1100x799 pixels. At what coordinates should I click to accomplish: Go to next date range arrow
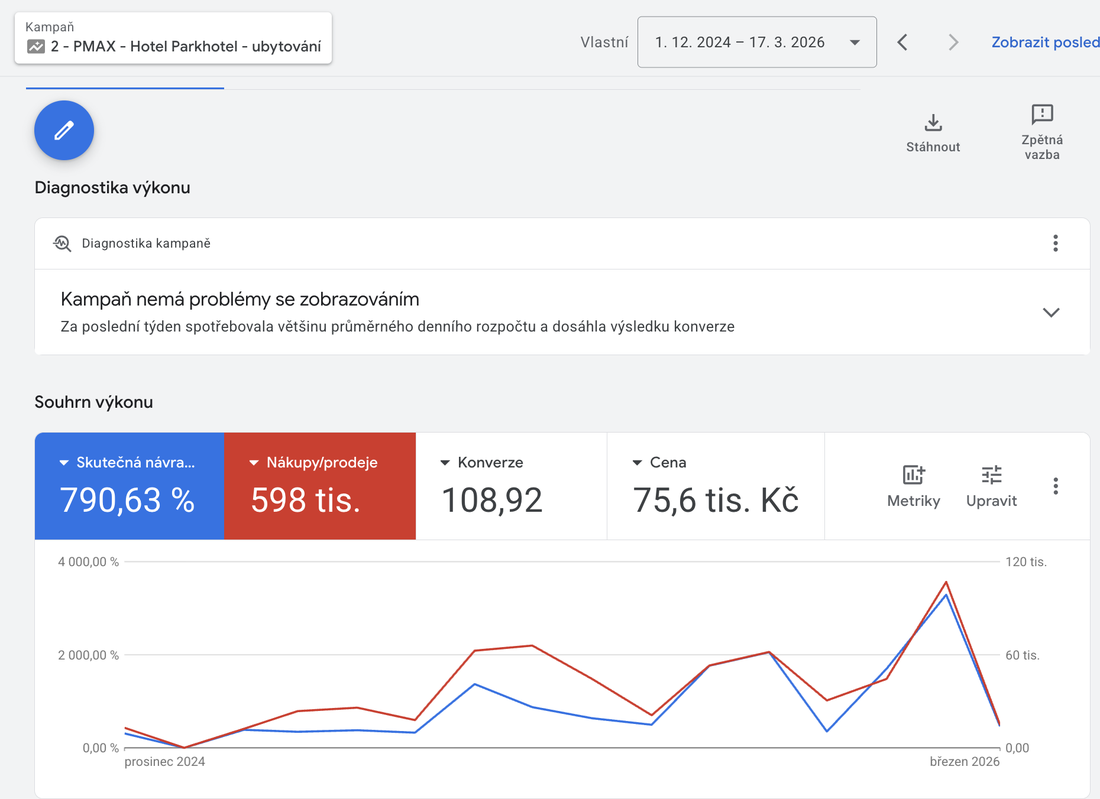coord(953,42)
